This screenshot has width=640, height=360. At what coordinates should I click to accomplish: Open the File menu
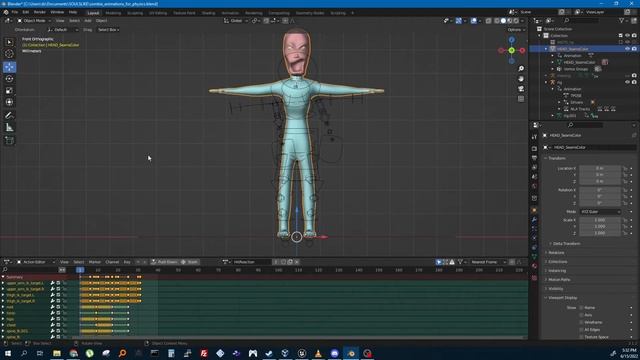point(15,12)
